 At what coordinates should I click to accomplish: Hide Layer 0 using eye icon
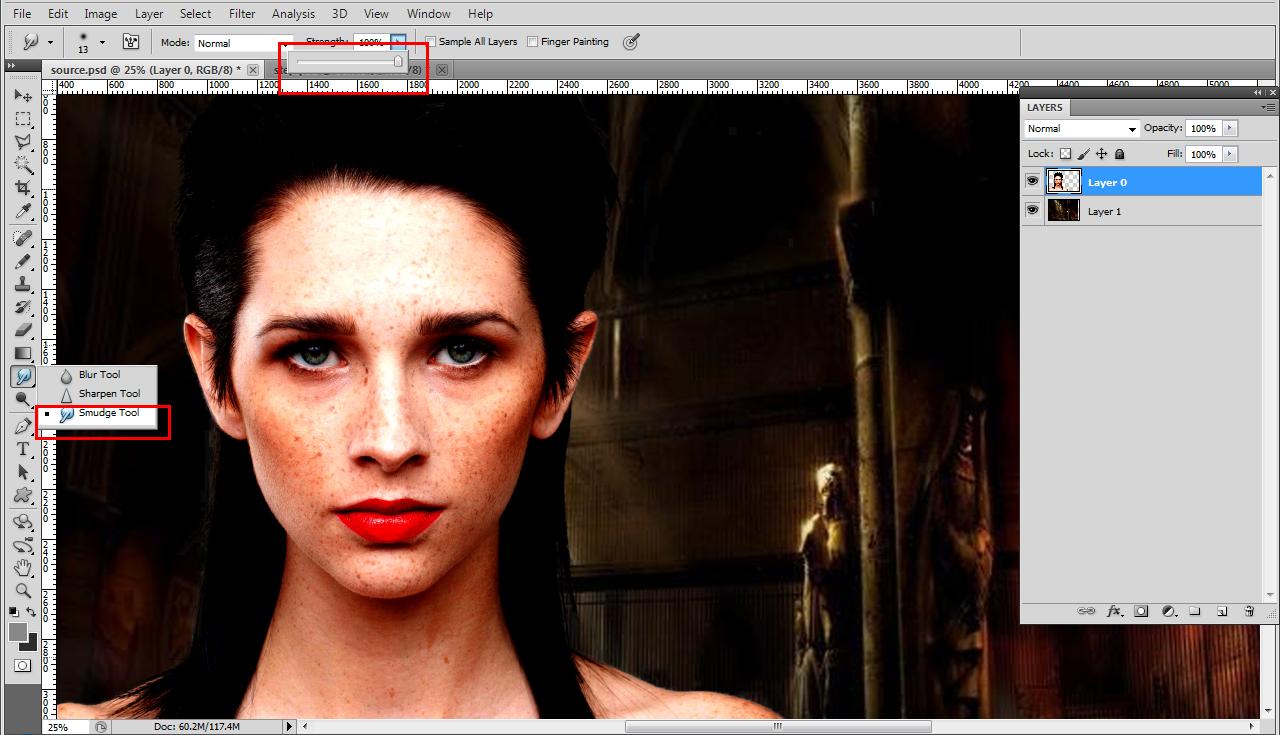[x=1032, y=182]
